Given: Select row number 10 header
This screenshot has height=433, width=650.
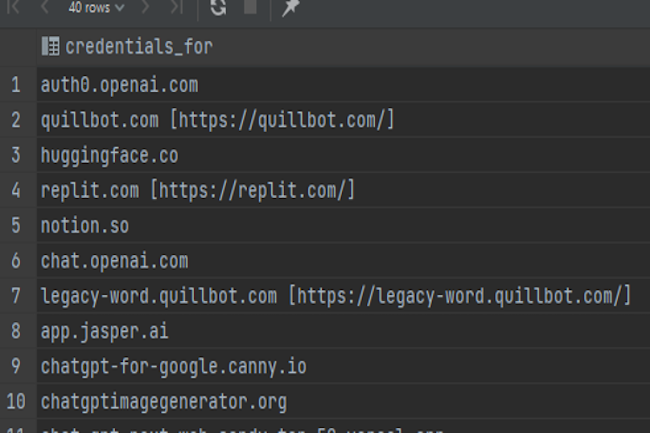Looking at the screenshot, I should point(16,402).
